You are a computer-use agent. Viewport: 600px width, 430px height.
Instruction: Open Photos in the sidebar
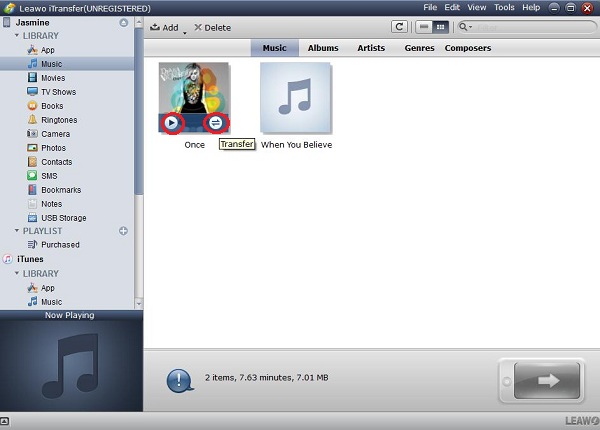[46, 148]
